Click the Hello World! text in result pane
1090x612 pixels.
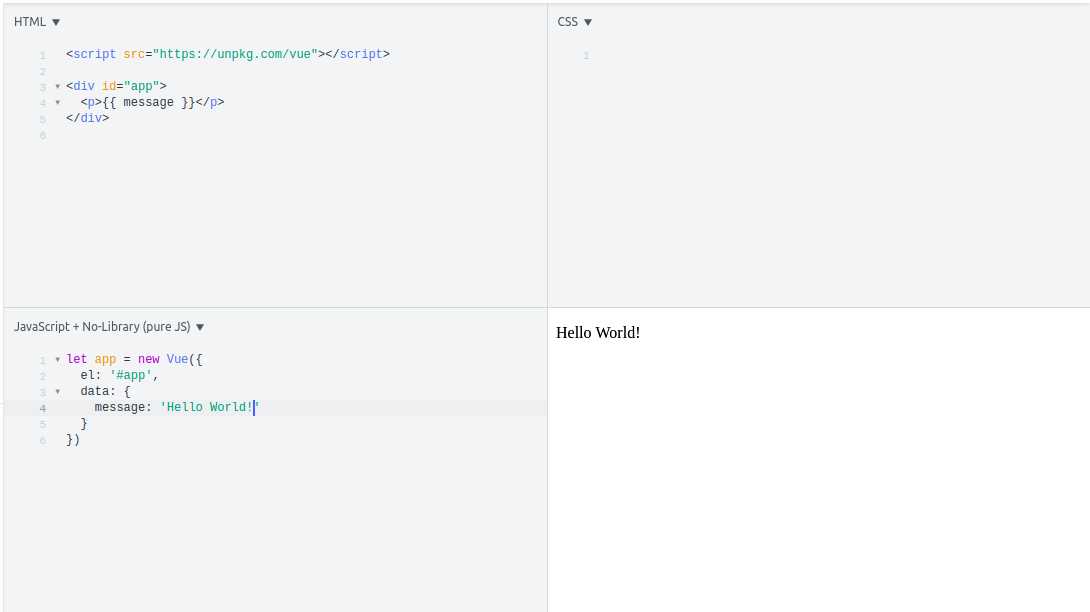[598, 333]
